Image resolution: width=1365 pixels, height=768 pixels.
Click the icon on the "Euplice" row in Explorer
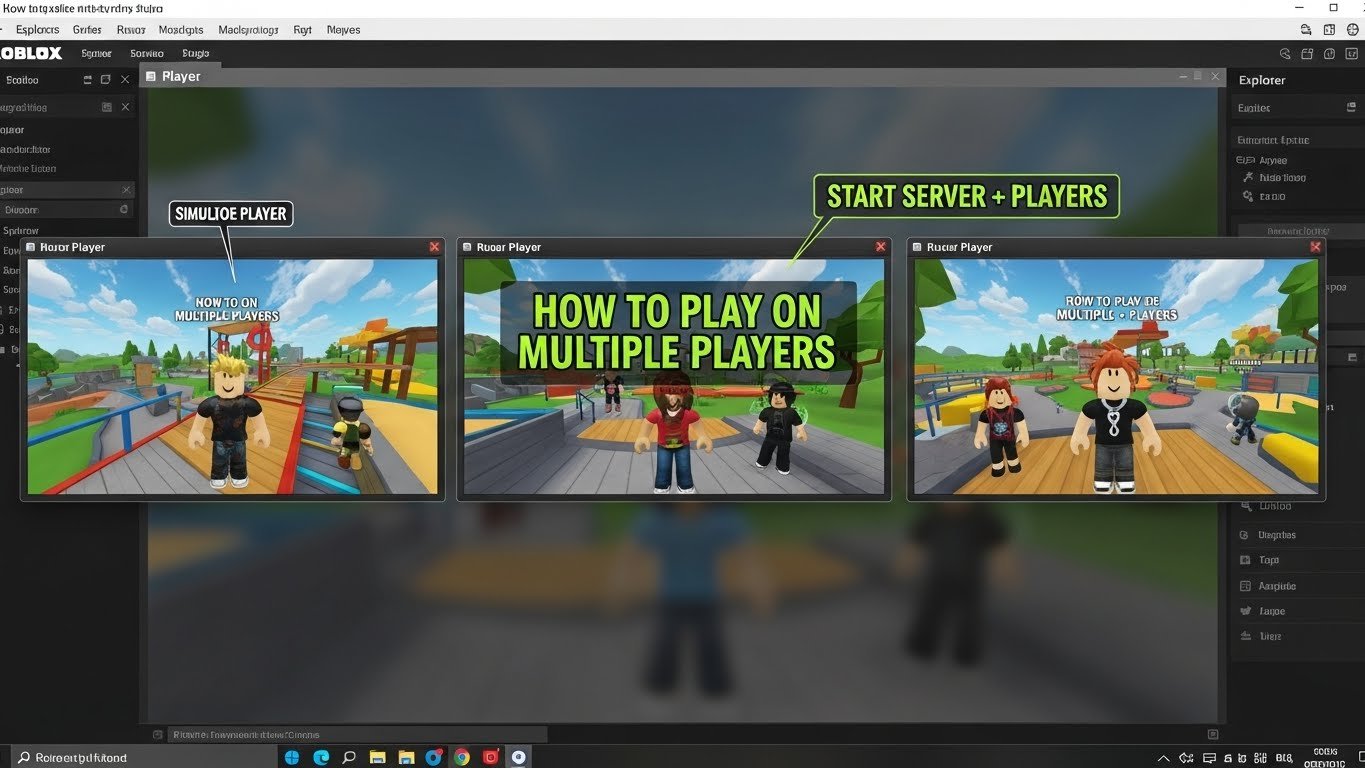click(x=1352, y=107)
